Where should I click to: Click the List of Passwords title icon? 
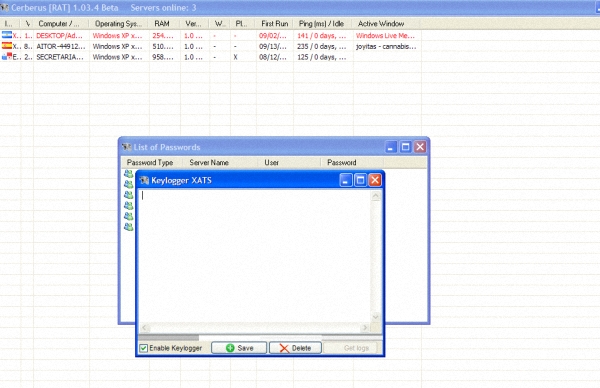coord(126,147)
